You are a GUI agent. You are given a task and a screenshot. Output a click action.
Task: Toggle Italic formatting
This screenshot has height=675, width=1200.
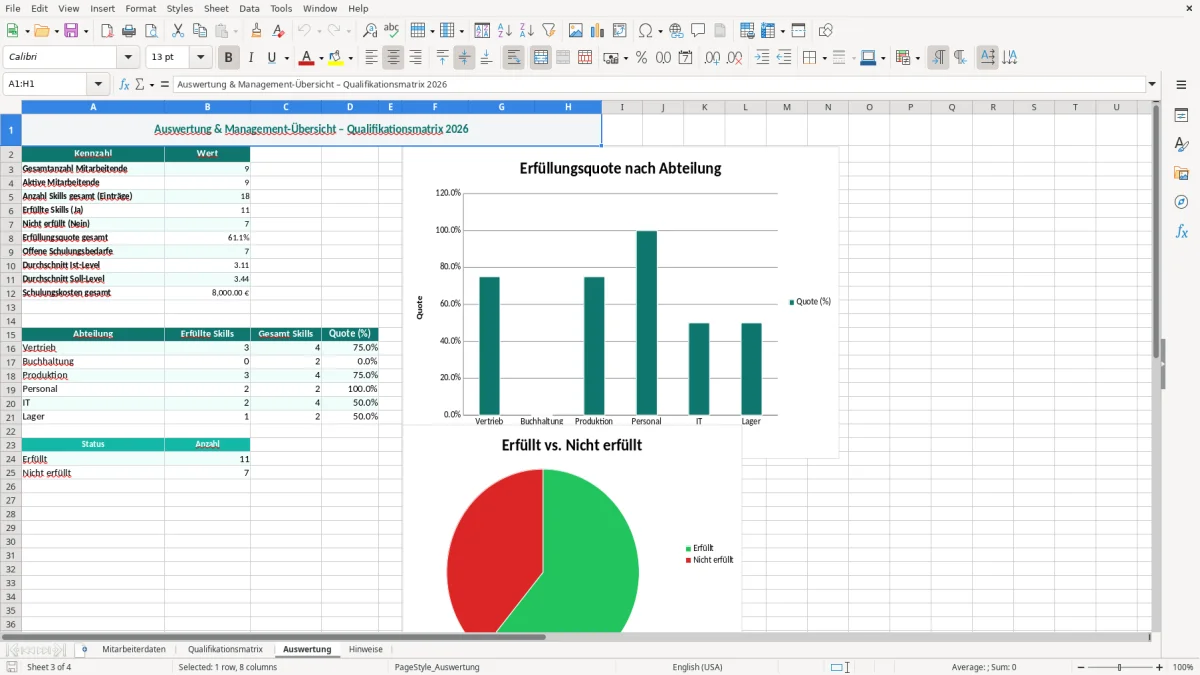point(251,58)
